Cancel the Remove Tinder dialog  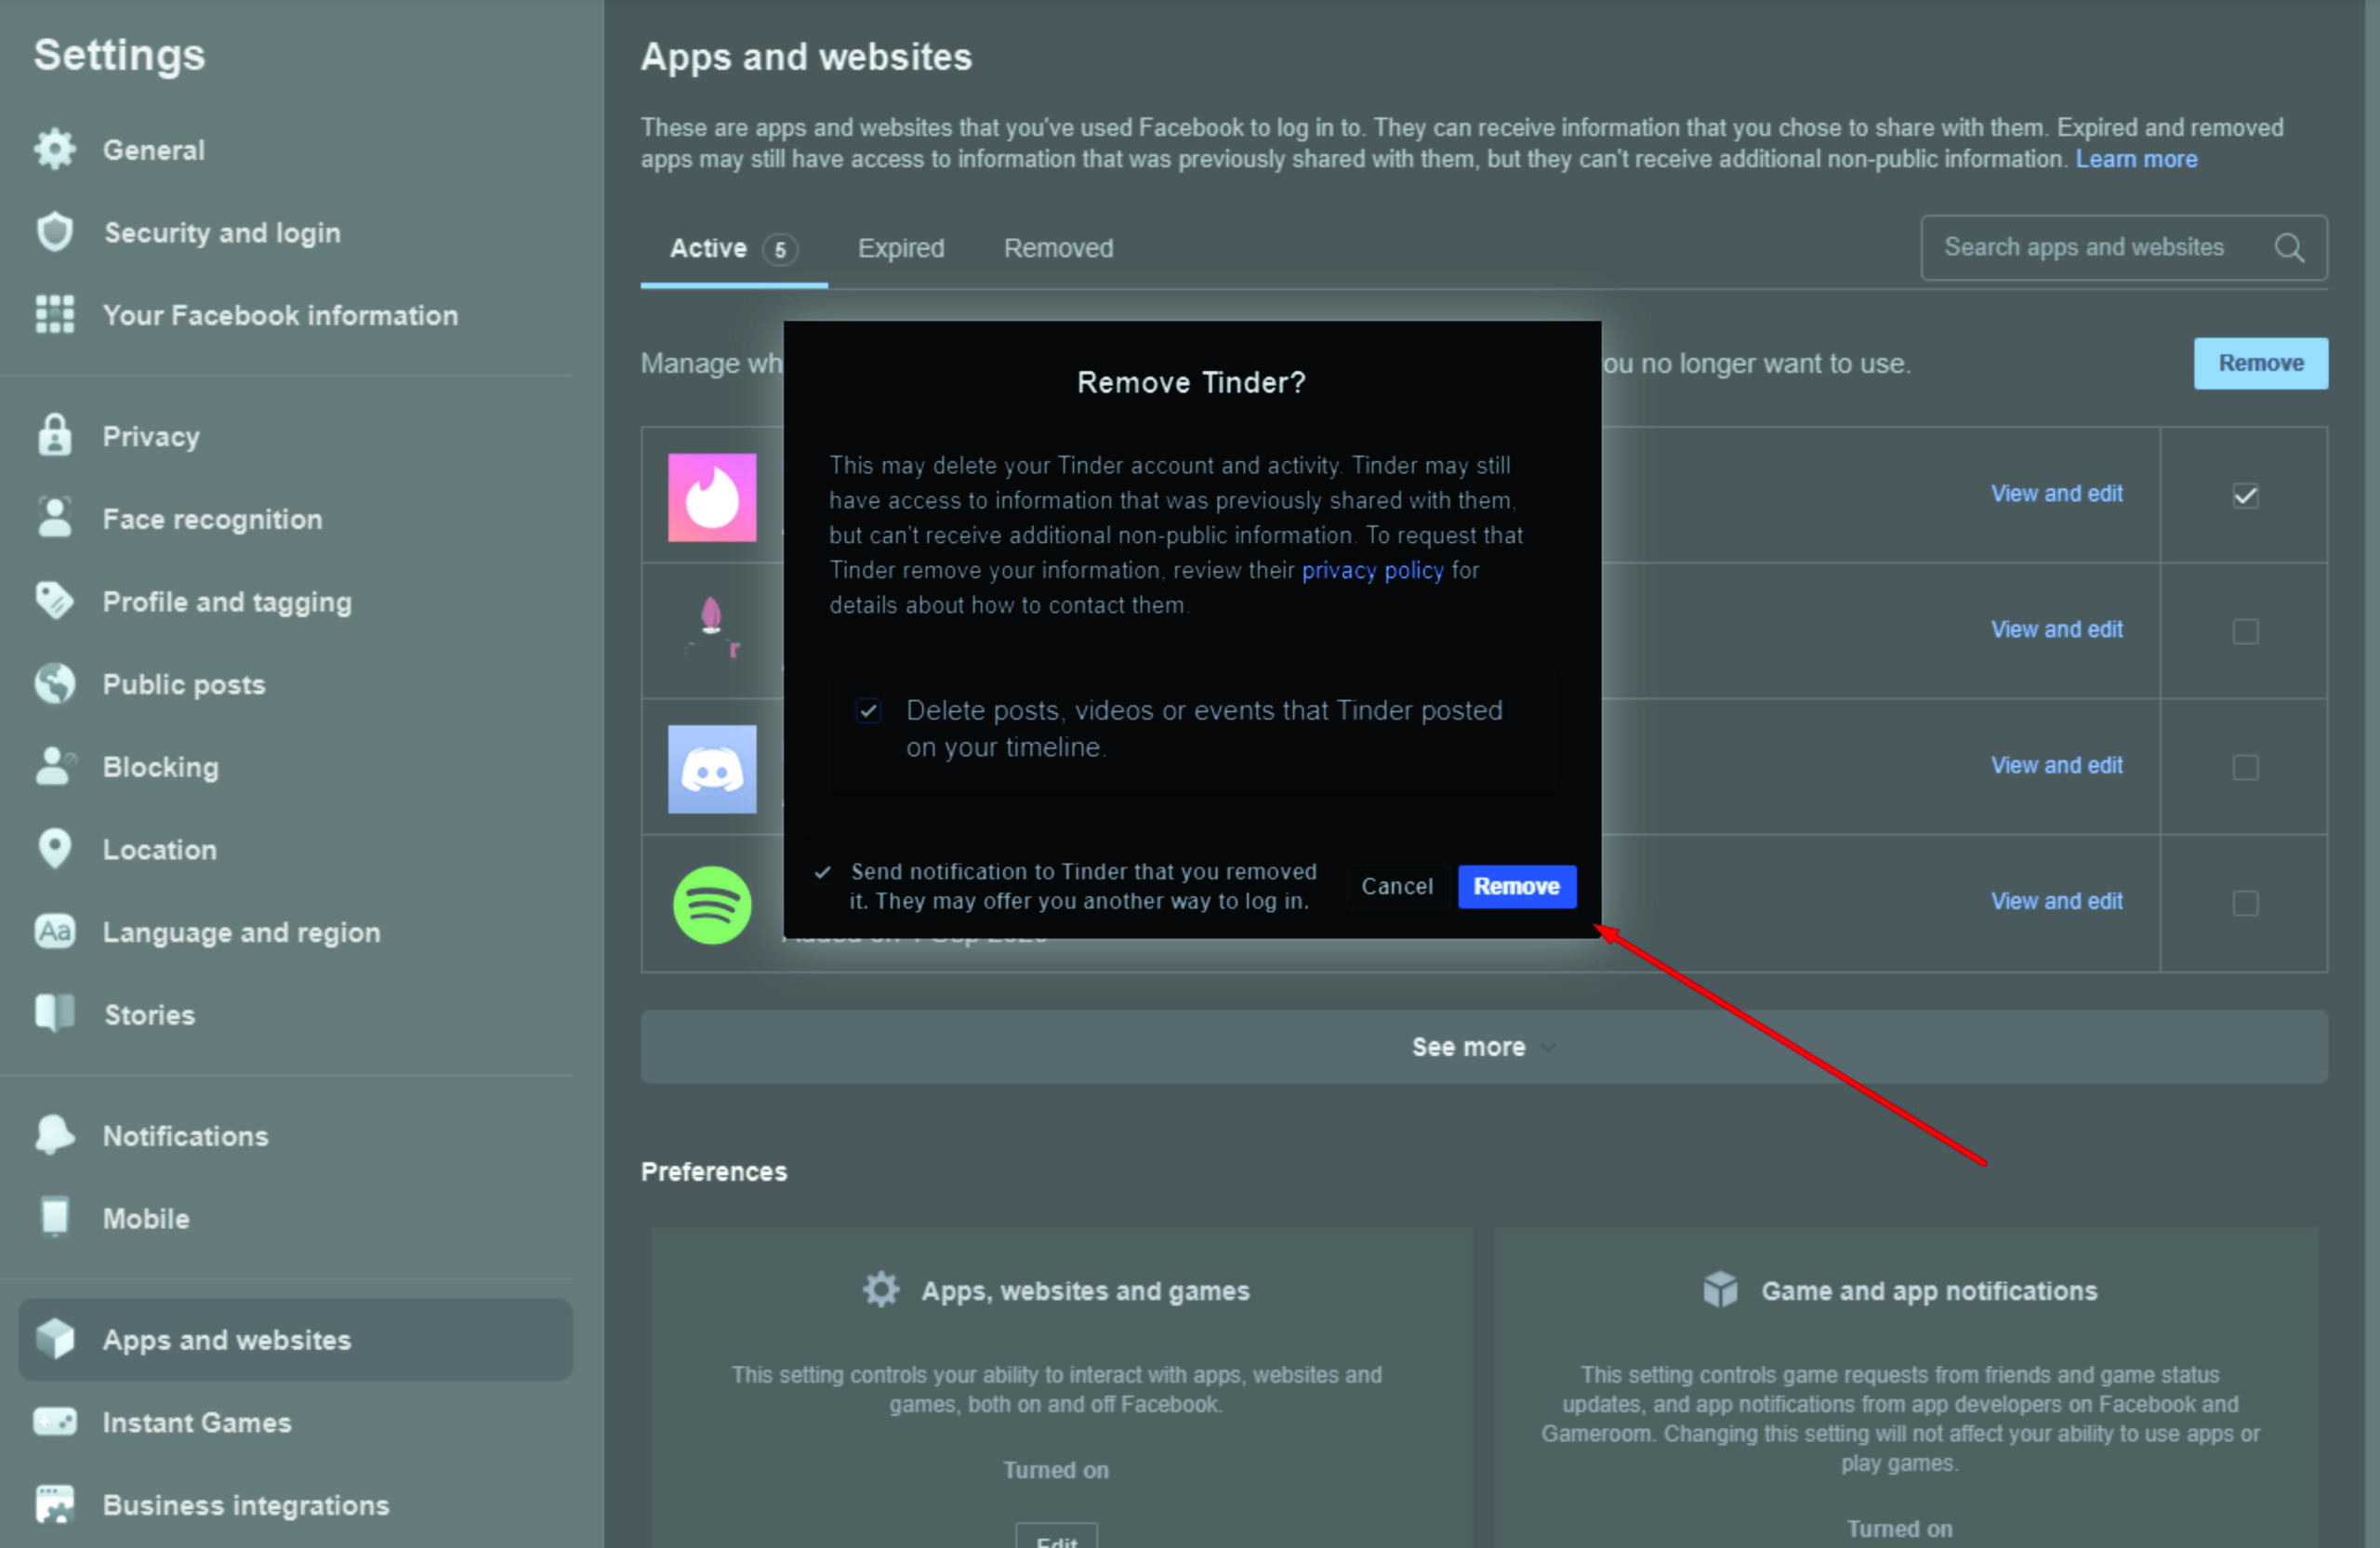(x=1396, y=886)
